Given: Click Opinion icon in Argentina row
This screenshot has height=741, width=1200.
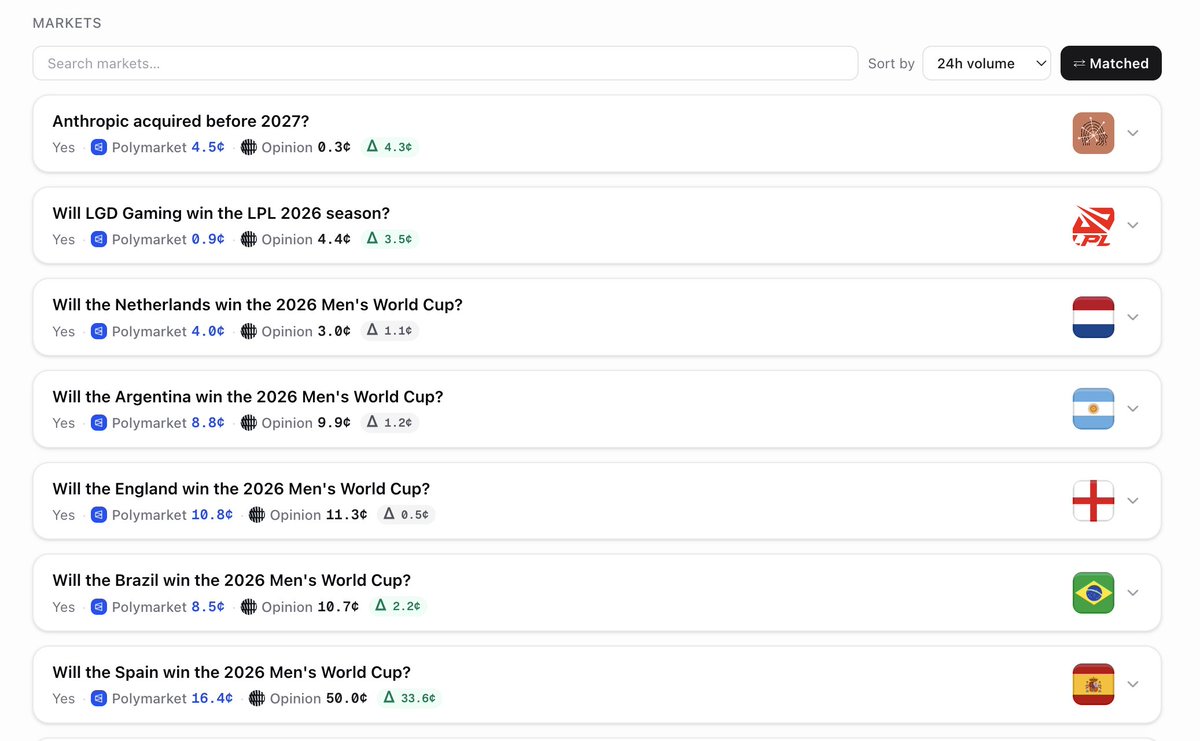Looking at the screenshot, I should click(x=249, y=423).
